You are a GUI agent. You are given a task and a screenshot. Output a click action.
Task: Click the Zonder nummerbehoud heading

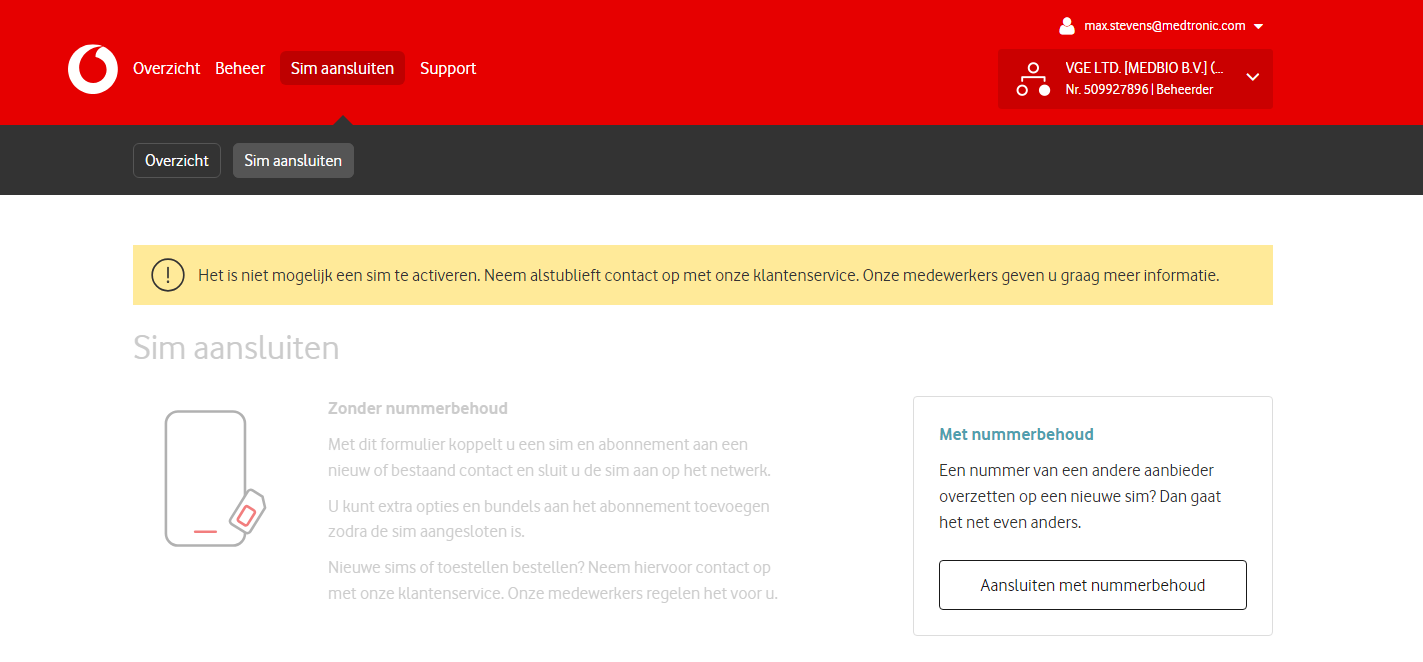pos(418,409)
